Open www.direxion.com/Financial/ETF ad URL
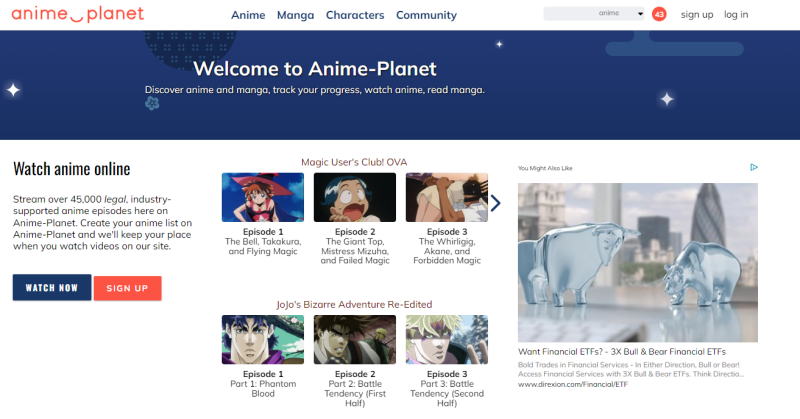 (x=573, y=384)
